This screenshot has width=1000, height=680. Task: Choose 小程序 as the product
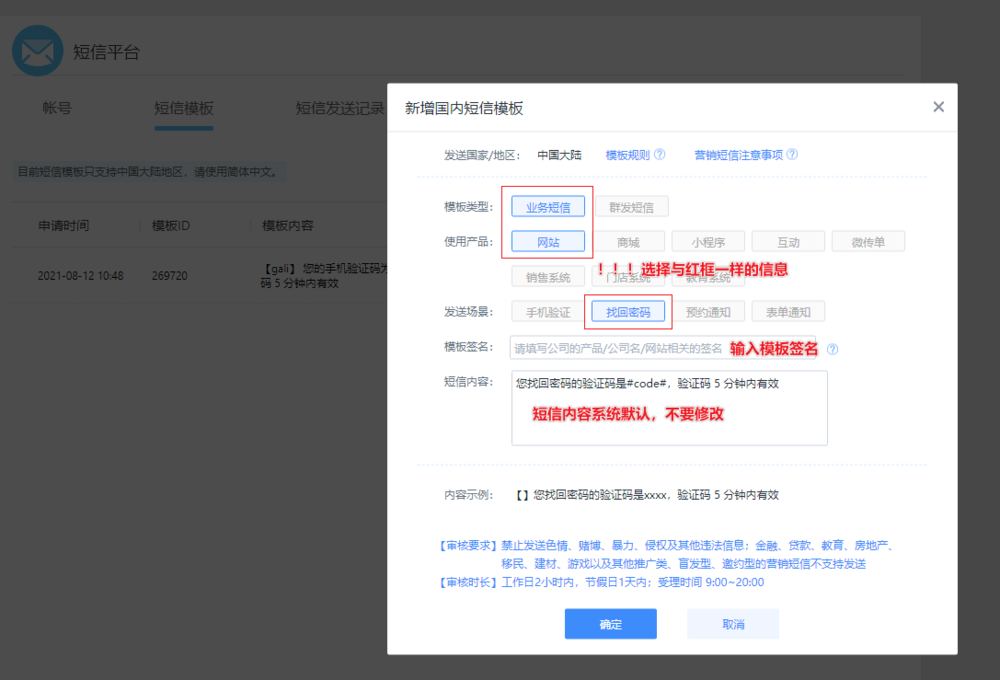[708, 242]
